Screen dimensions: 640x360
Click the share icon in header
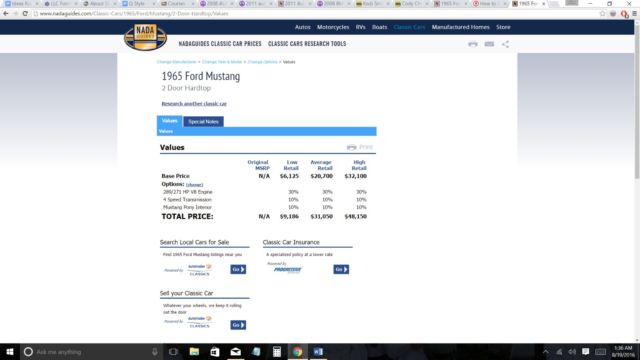click(505, 44)
